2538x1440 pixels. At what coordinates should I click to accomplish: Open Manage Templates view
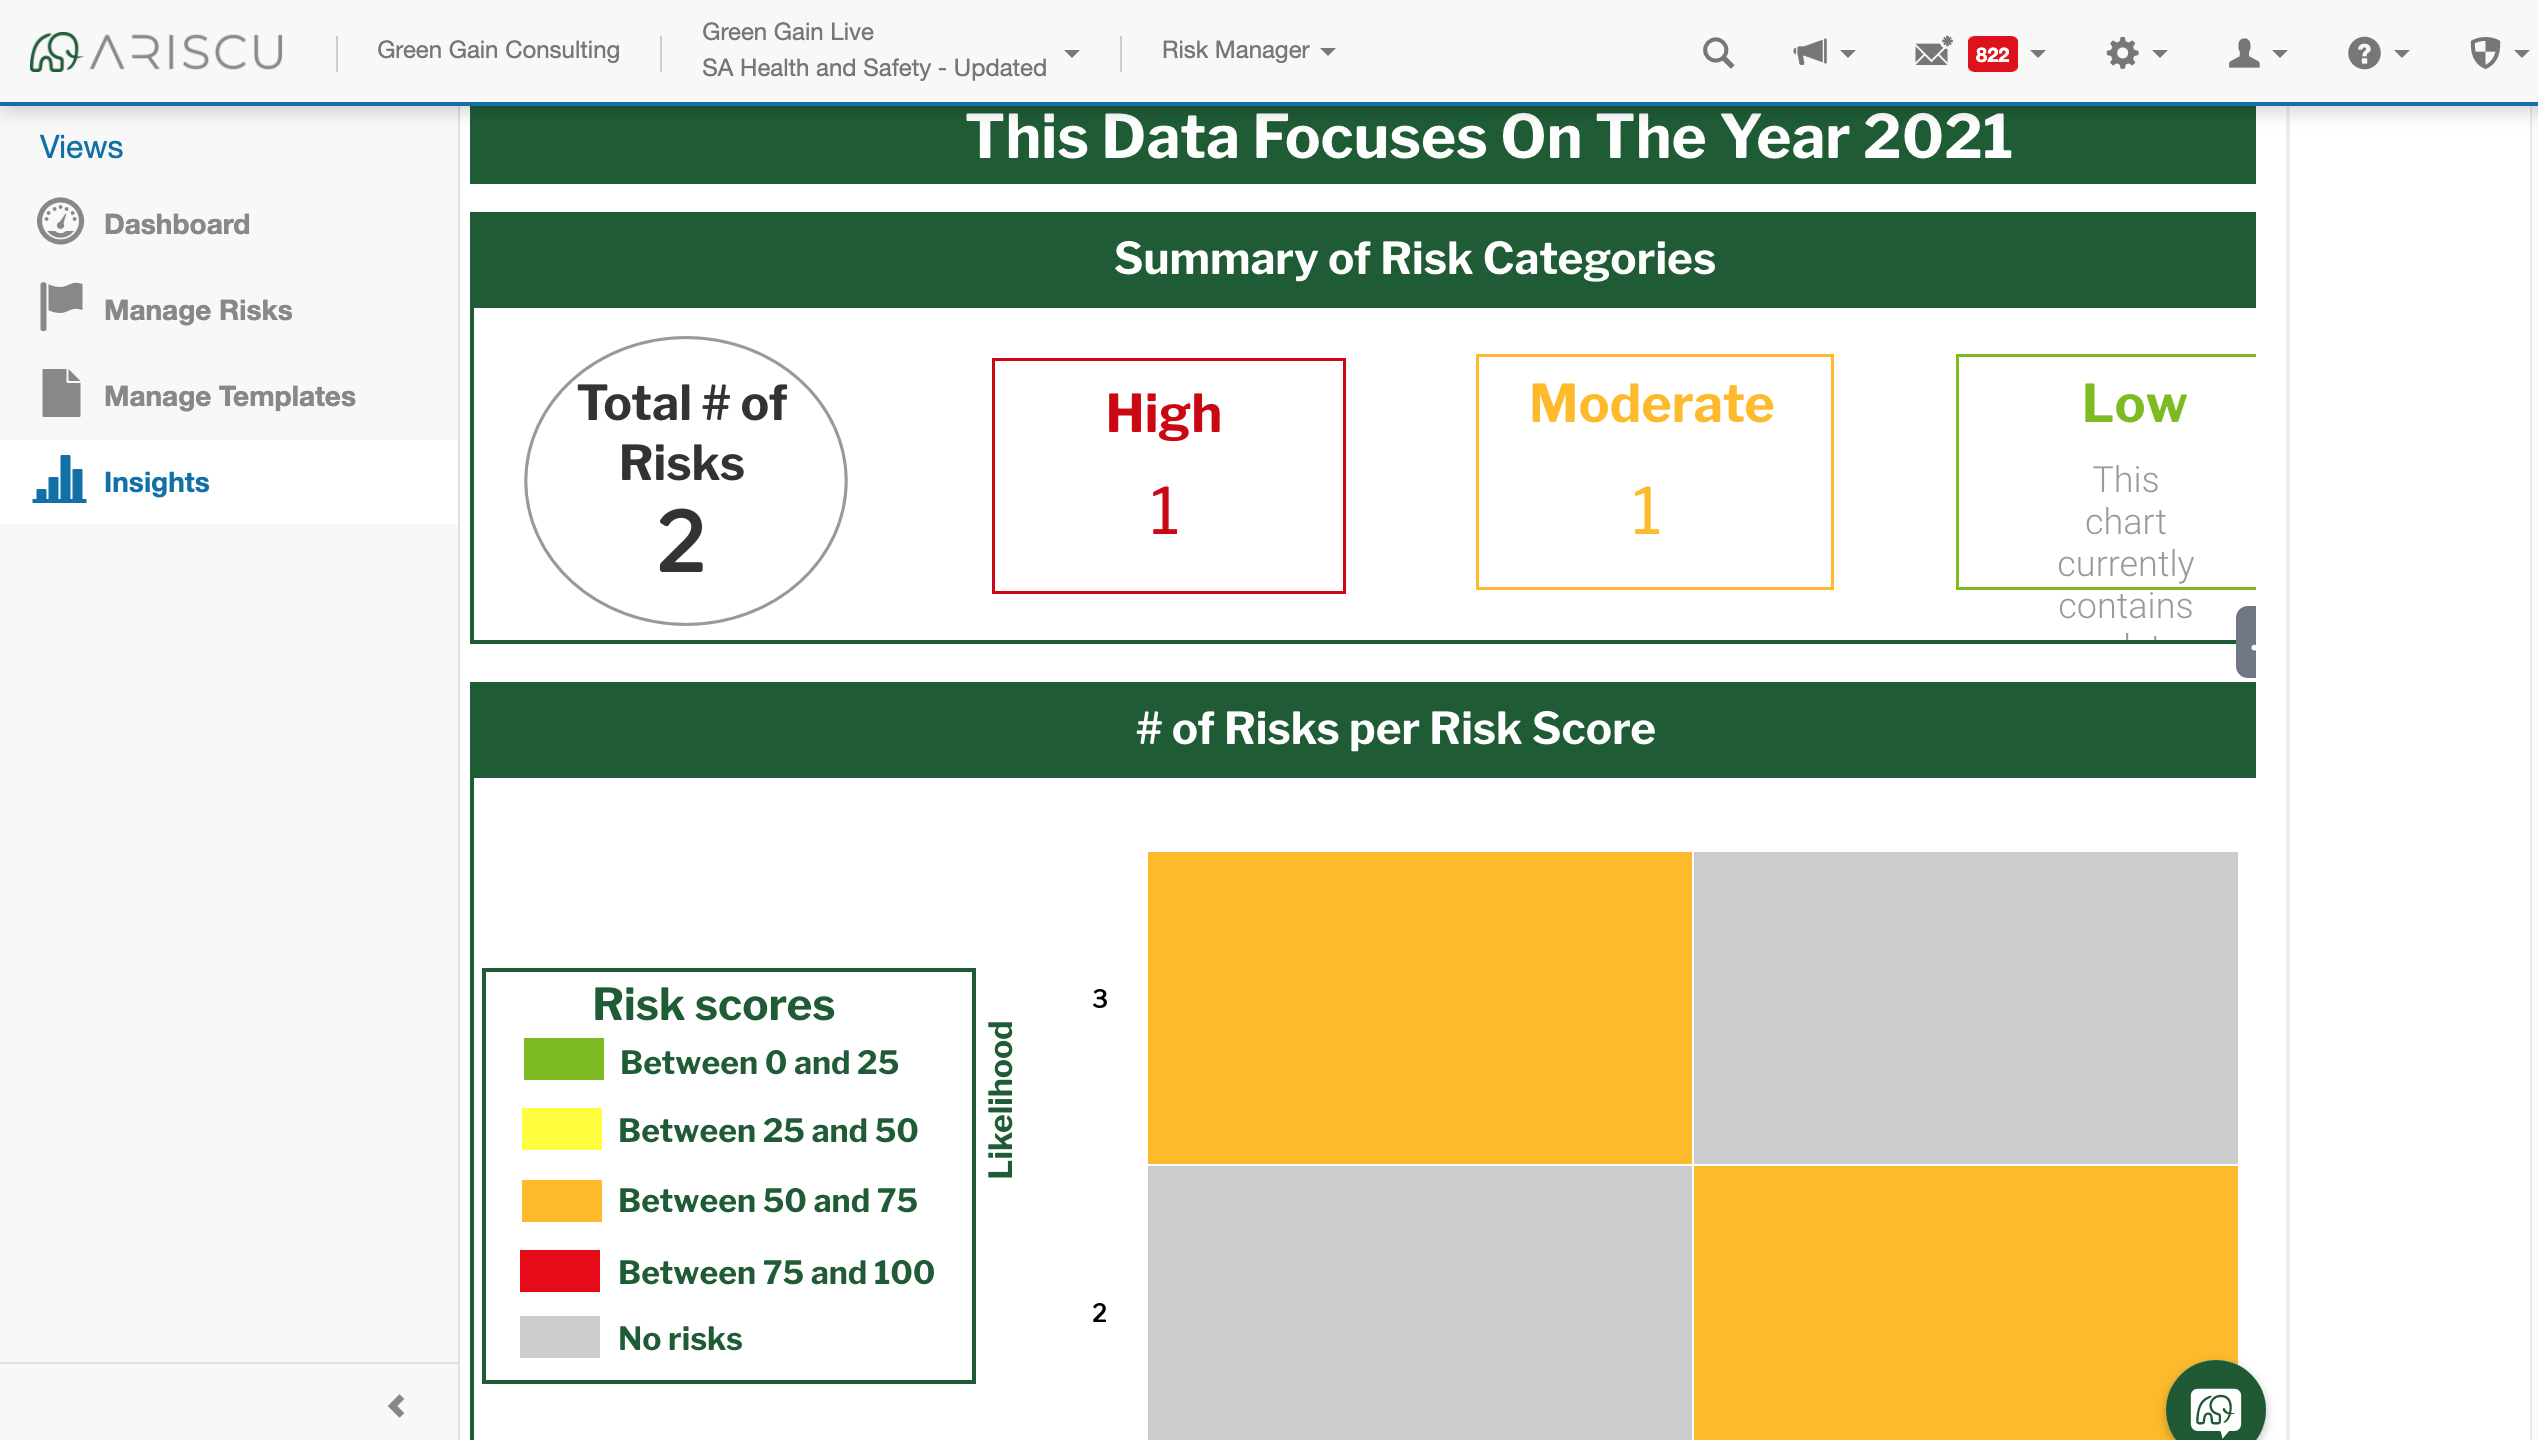[x=229, y=396]
